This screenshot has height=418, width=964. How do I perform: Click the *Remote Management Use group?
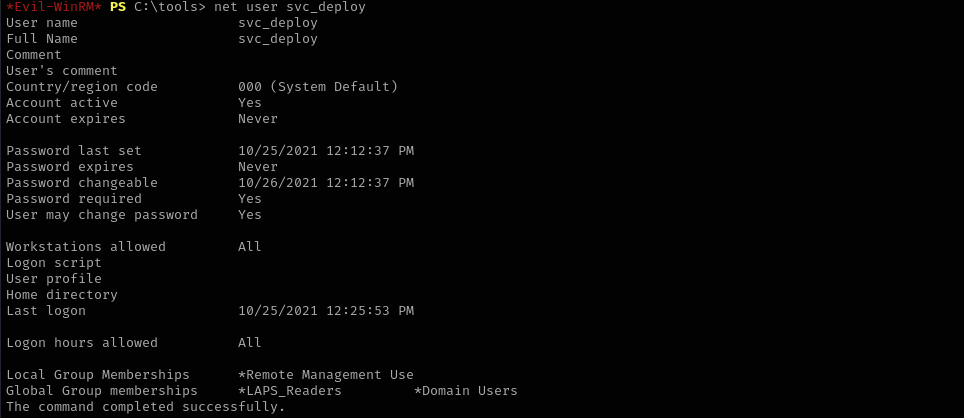(326, 375)
